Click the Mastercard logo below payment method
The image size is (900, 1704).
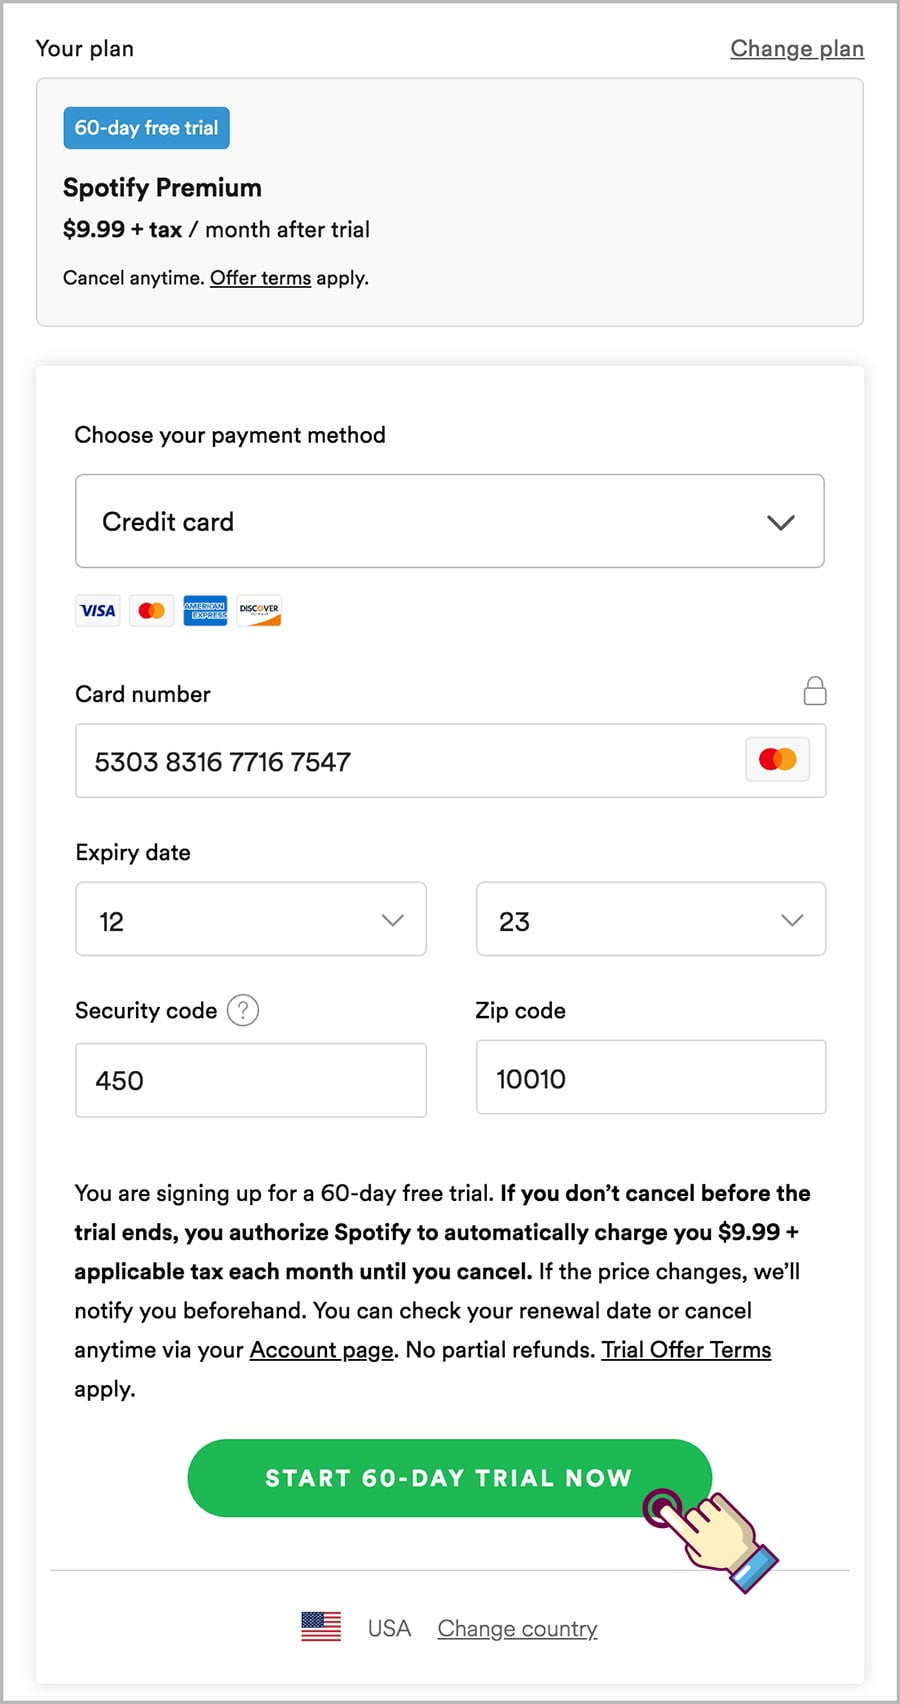click(151, 610)
